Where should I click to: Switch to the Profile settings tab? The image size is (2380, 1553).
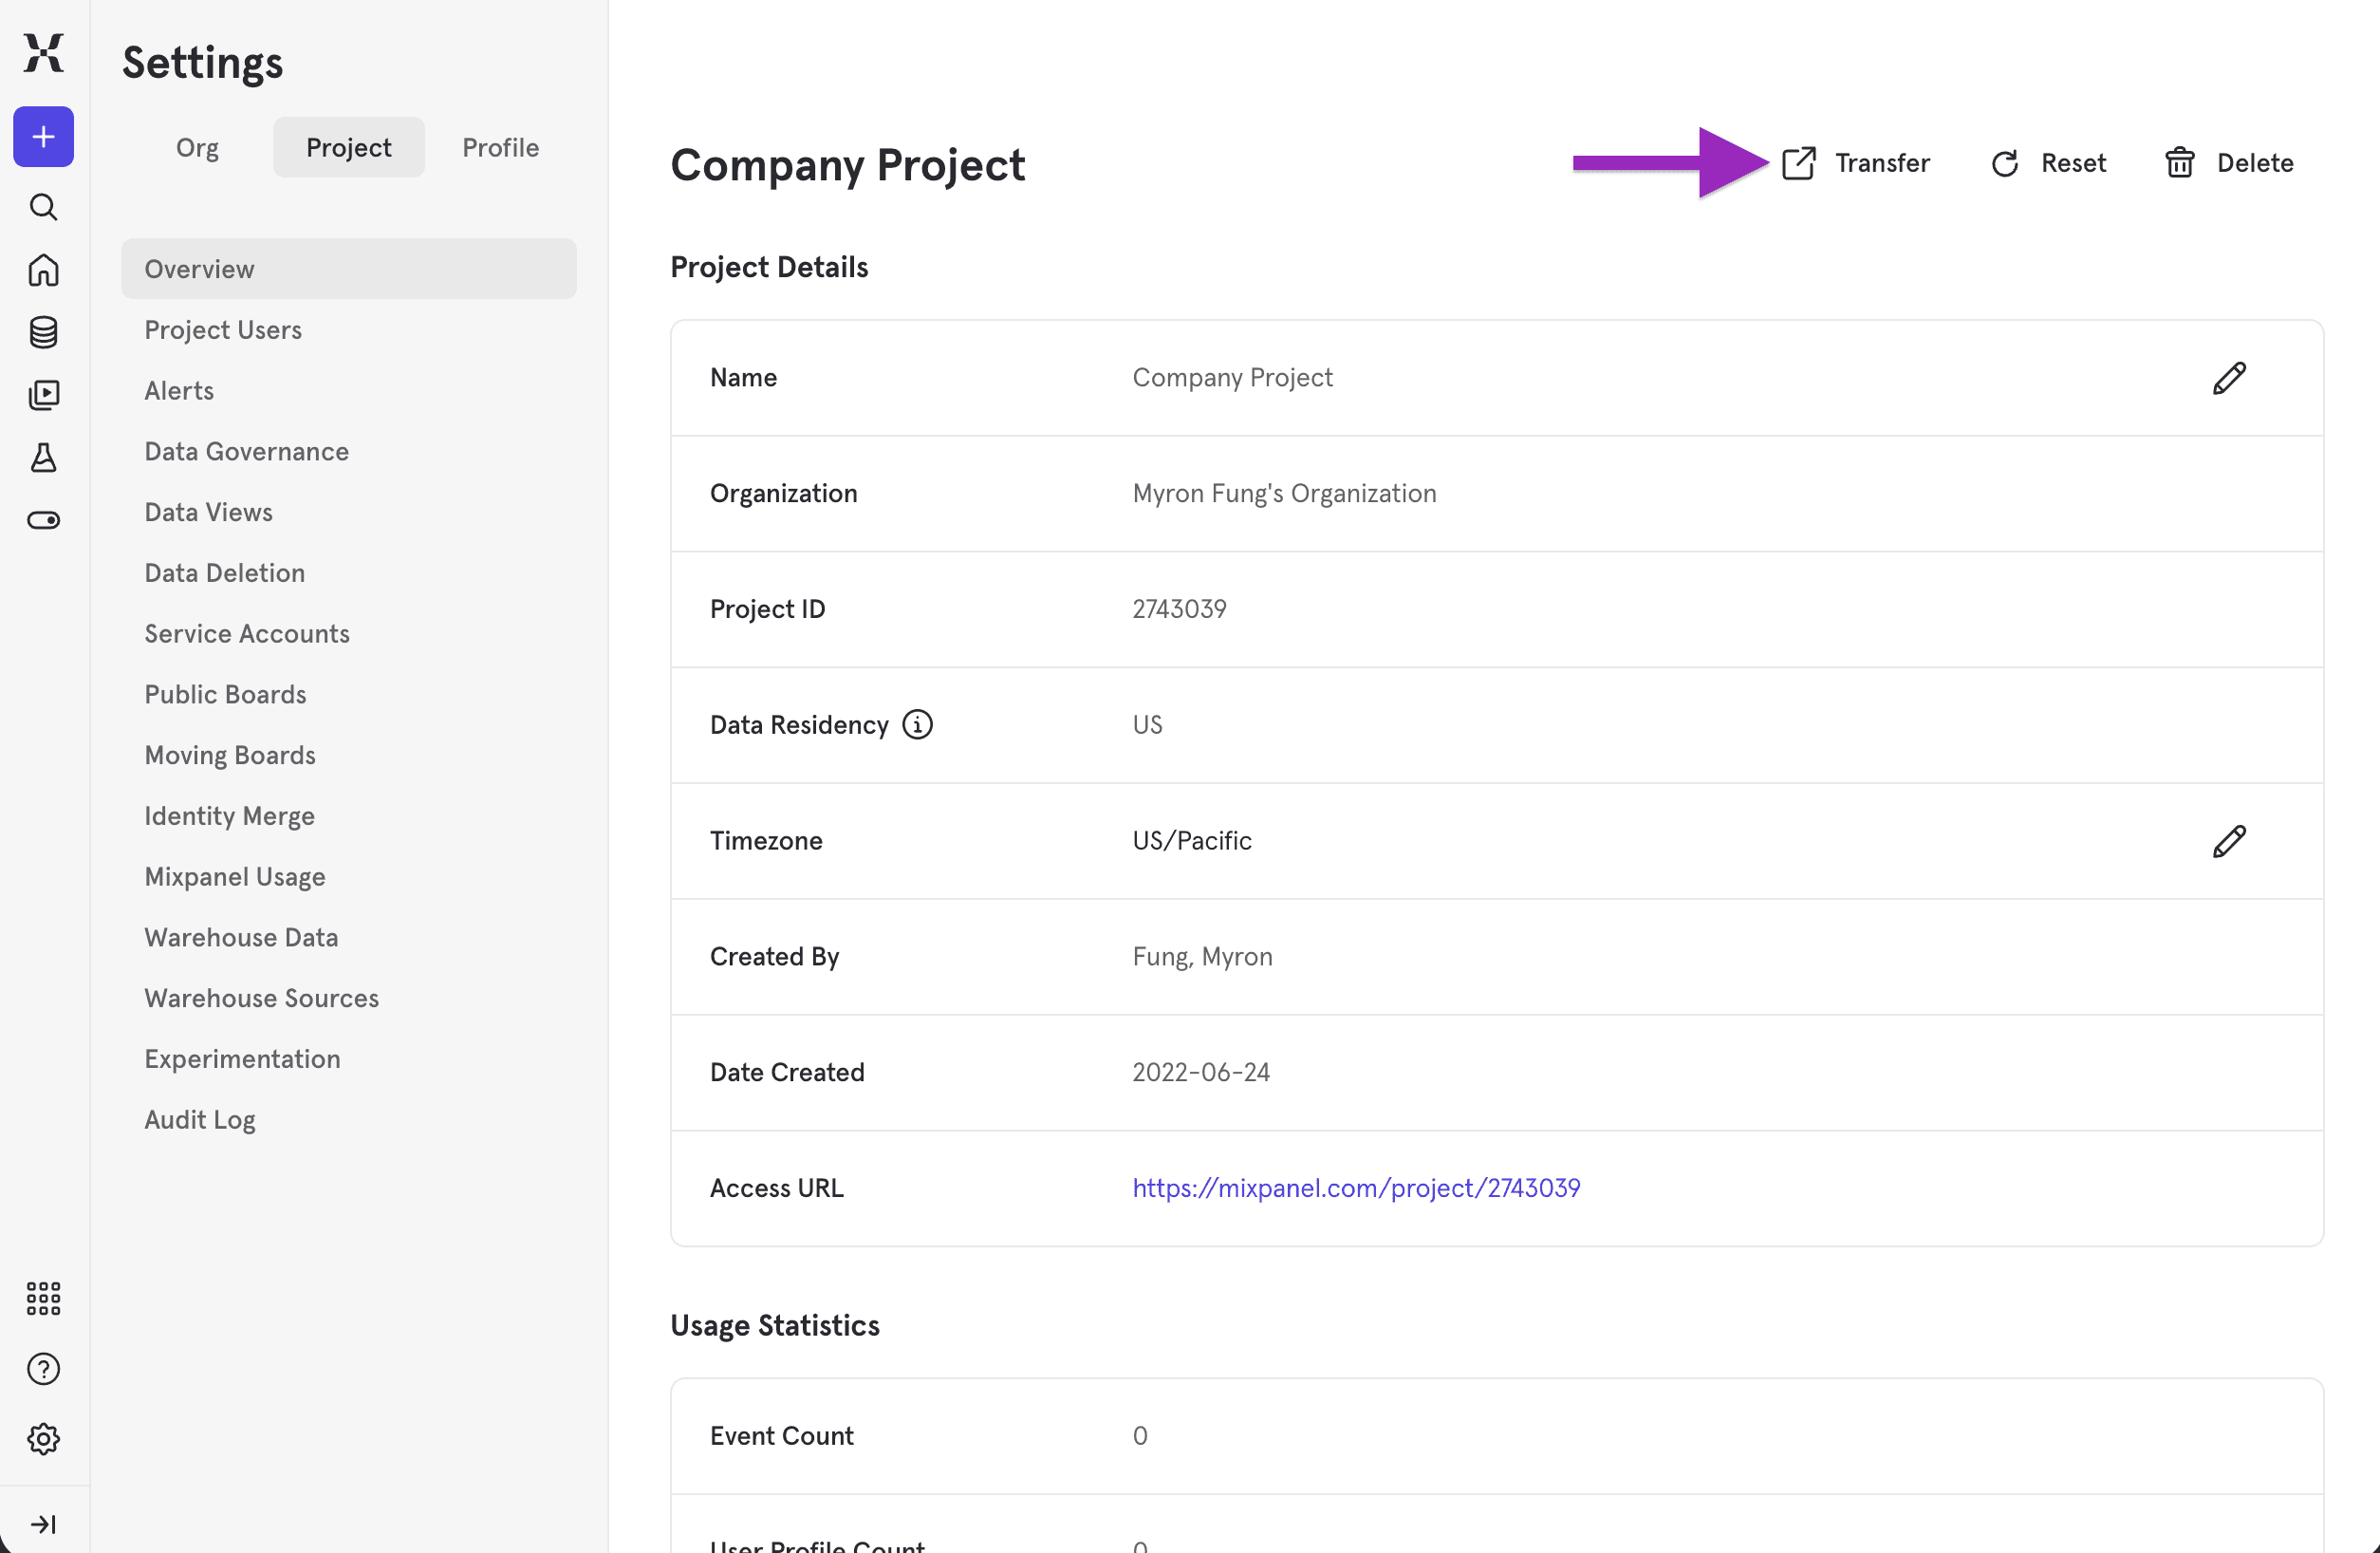click(500, 147)
